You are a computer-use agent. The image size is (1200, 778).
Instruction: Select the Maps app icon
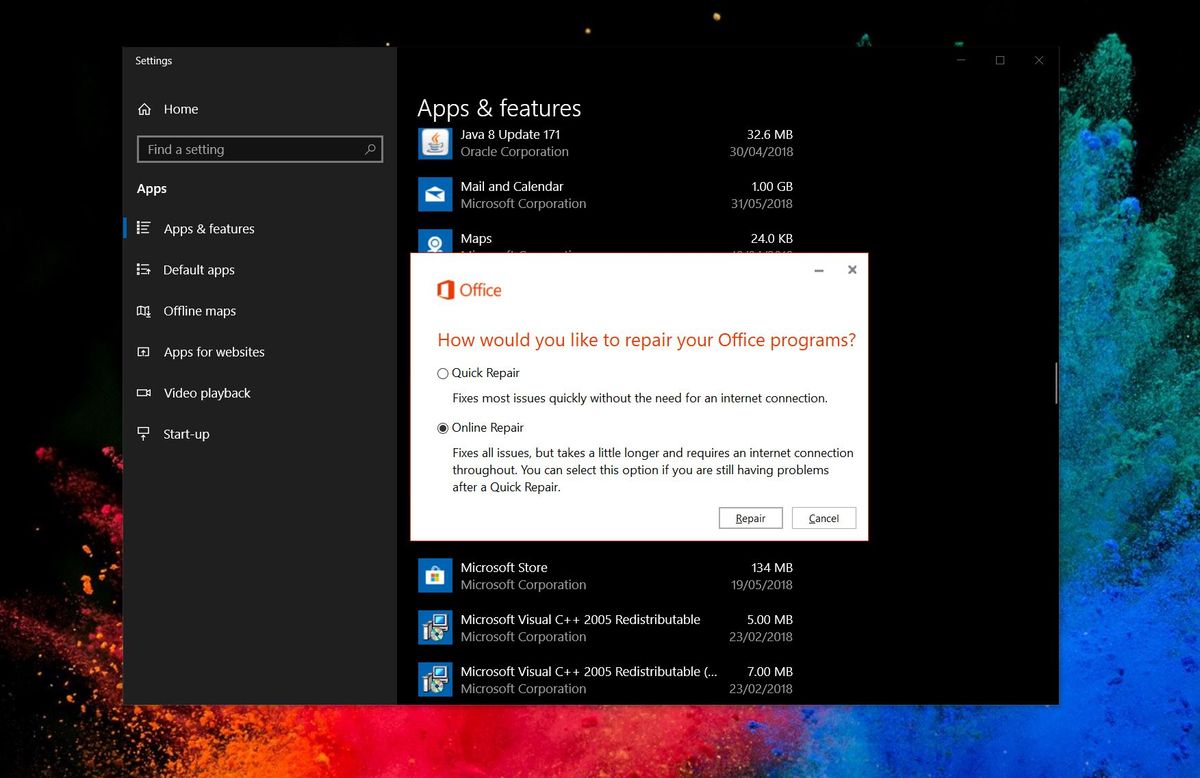(x=434, y=243)
